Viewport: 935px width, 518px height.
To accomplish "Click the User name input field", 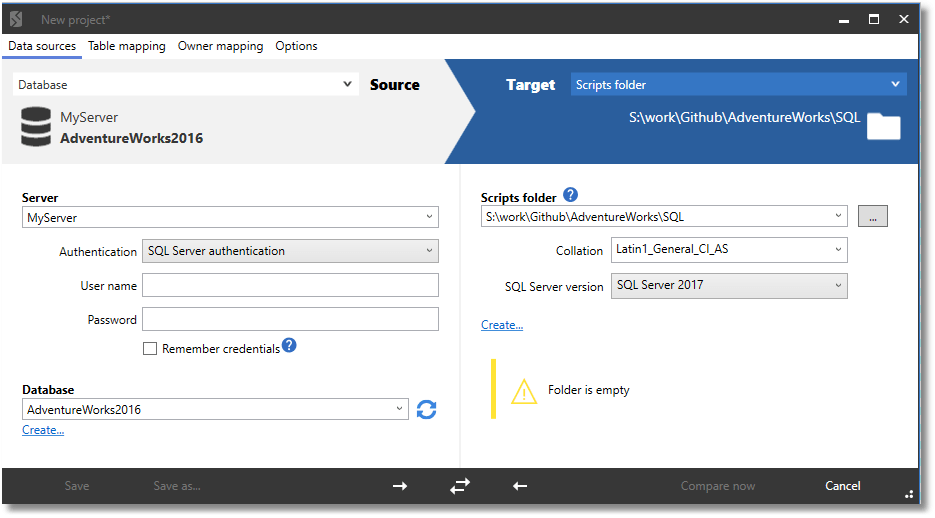I will click(290, 285).
